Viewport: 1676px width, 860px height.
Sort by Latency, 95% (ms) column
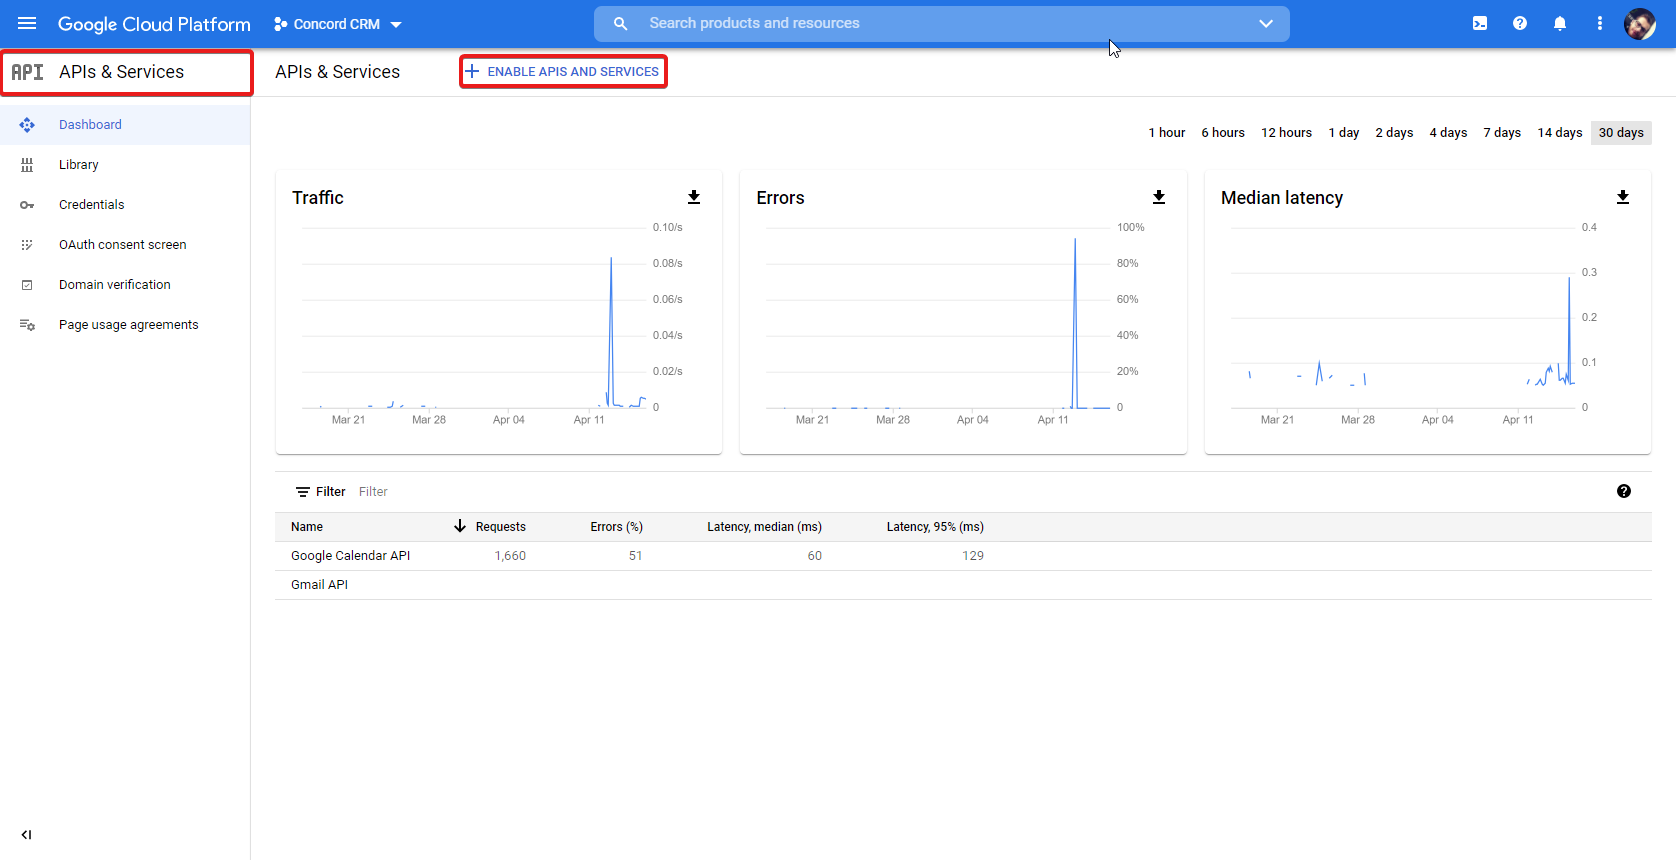click(x=935, y=527)
